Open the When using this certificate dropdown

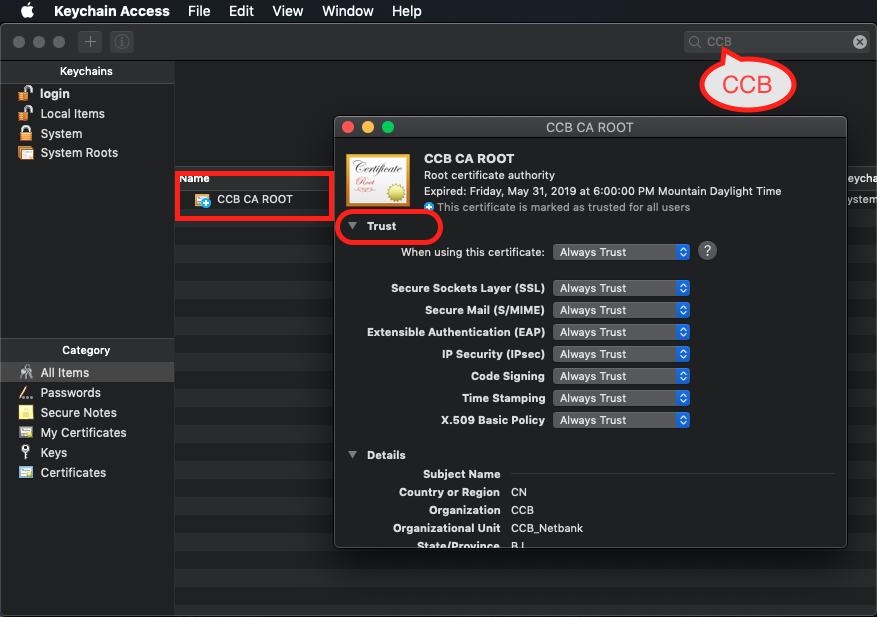click(621, 252)
